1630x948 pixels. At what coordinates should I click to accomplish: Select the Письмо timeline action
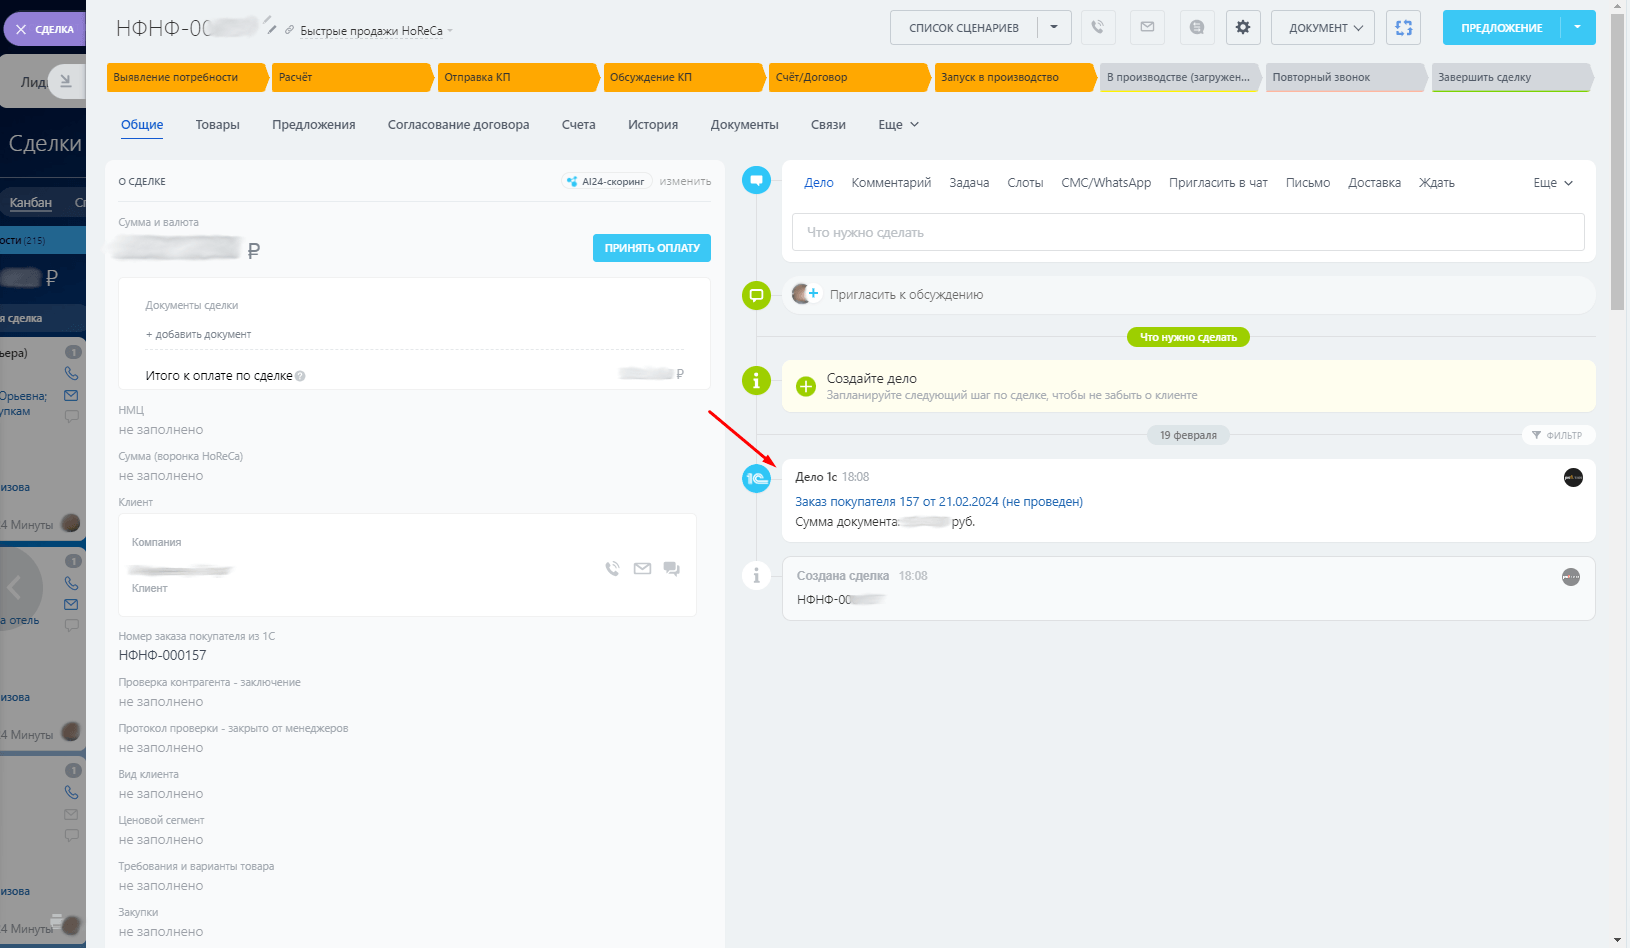[x=1308, y=183]
